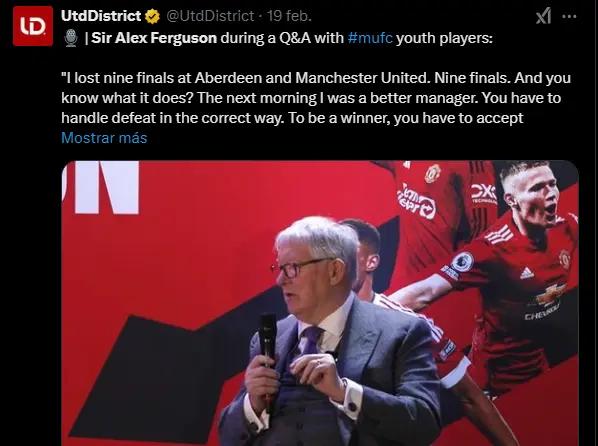Open Grok actions icon on the tweet

tap(543, 16)
